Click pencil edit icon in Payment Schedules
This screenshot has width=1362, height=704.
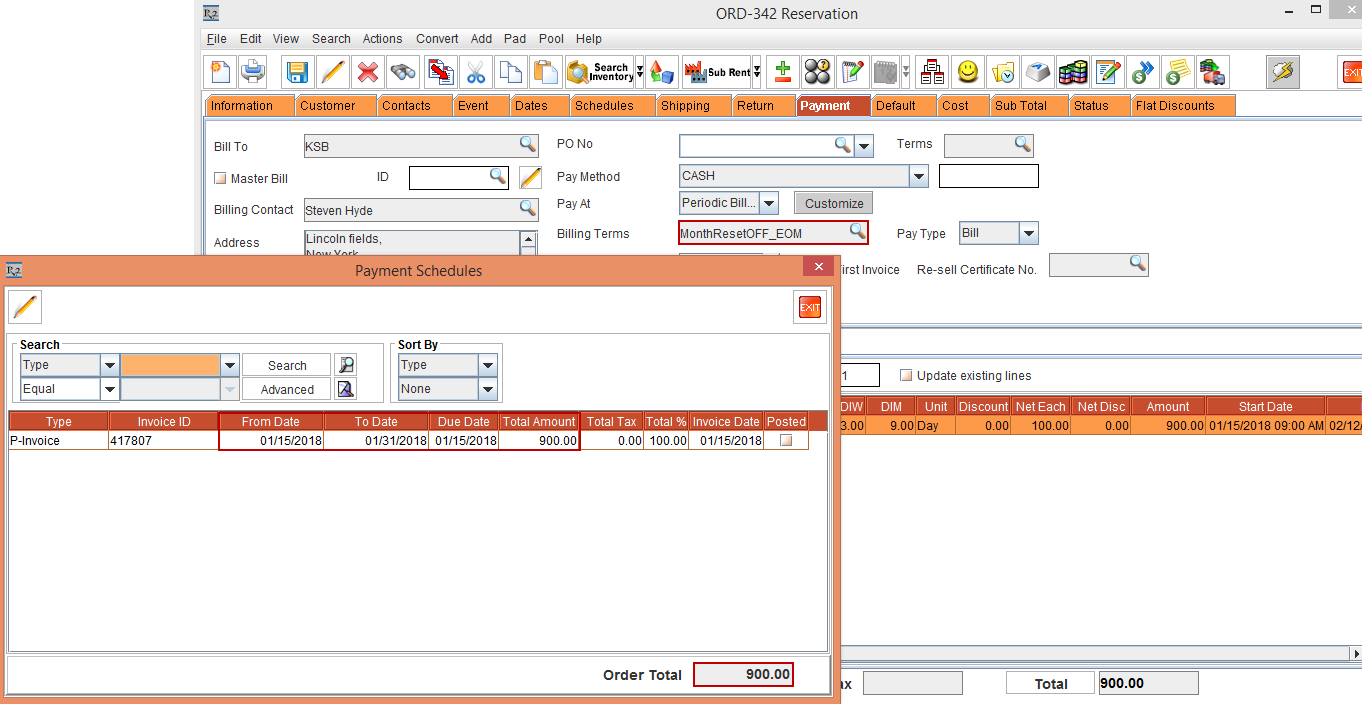tap(25, 308)
